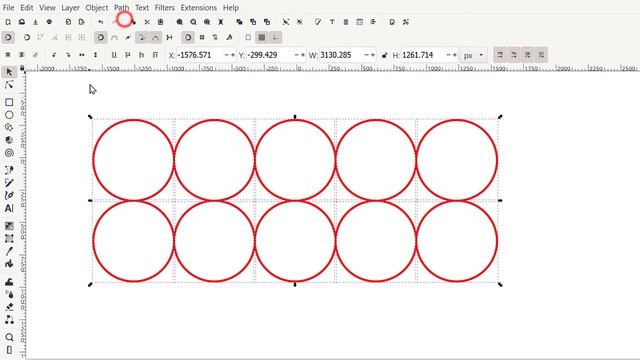Open the Layer menu
640x360 pixels.
point(70,7)
